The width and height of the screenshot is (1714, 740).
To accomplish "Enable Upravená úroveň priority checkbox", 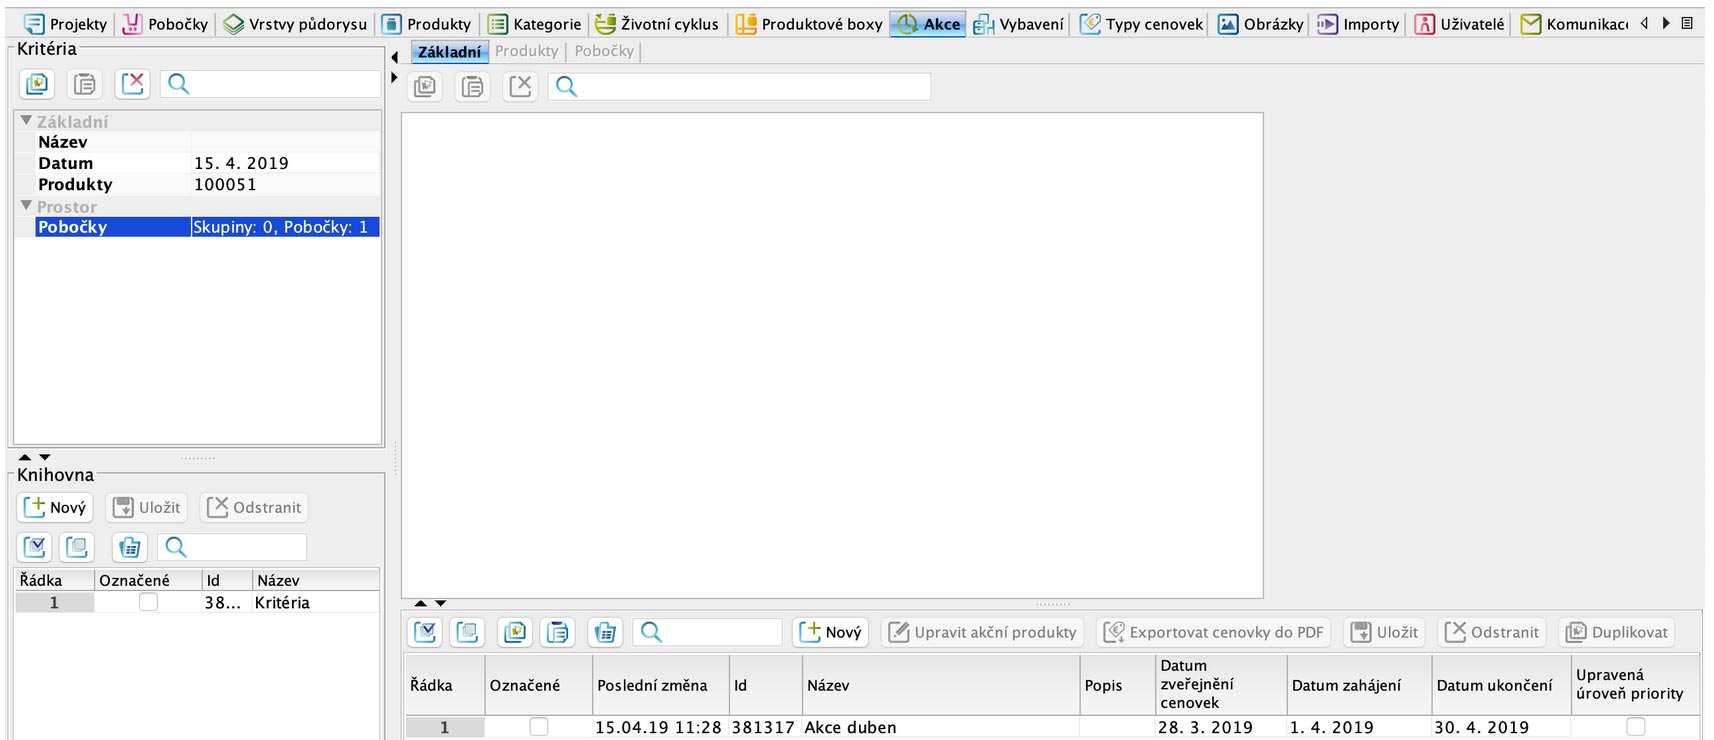I will 1635,727.
